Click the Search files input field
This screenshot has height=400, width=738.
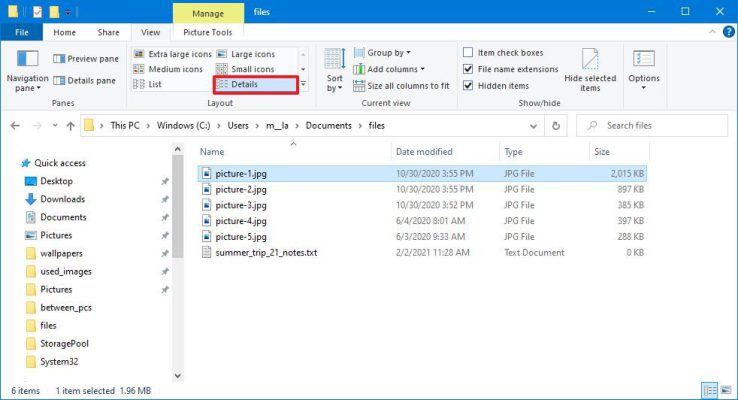click(x=660, y=126)
